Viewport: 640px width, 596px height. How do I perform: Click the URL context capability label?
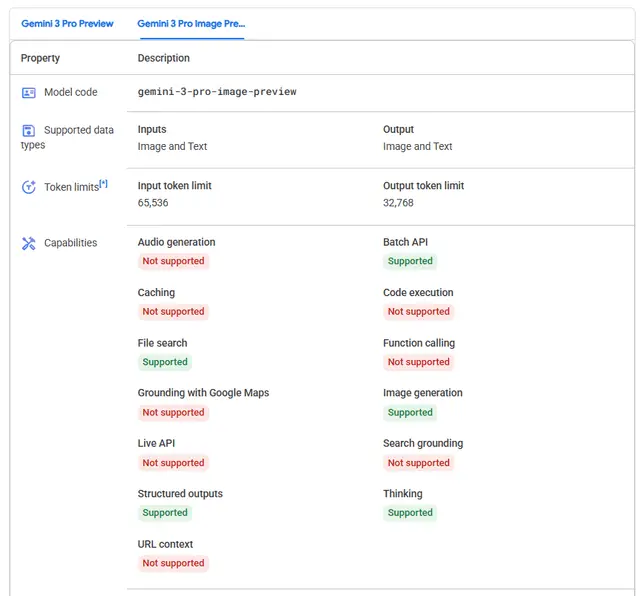click(165, 544)
